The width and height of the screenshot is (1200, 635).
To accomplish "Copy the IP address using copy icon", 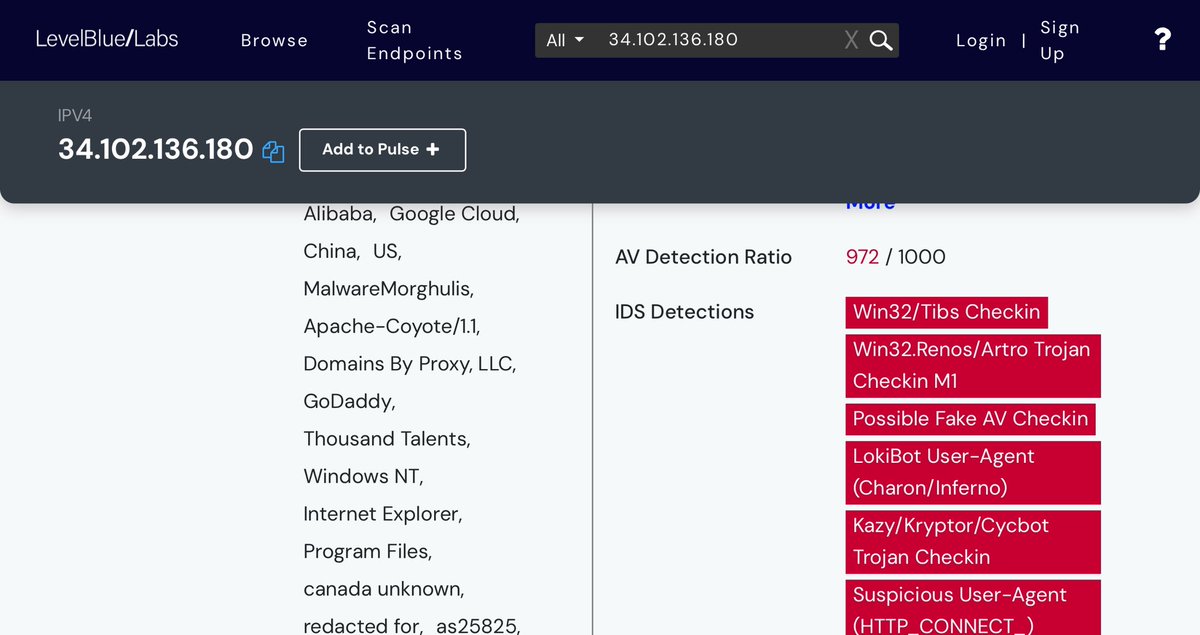I will coord(273,151).
